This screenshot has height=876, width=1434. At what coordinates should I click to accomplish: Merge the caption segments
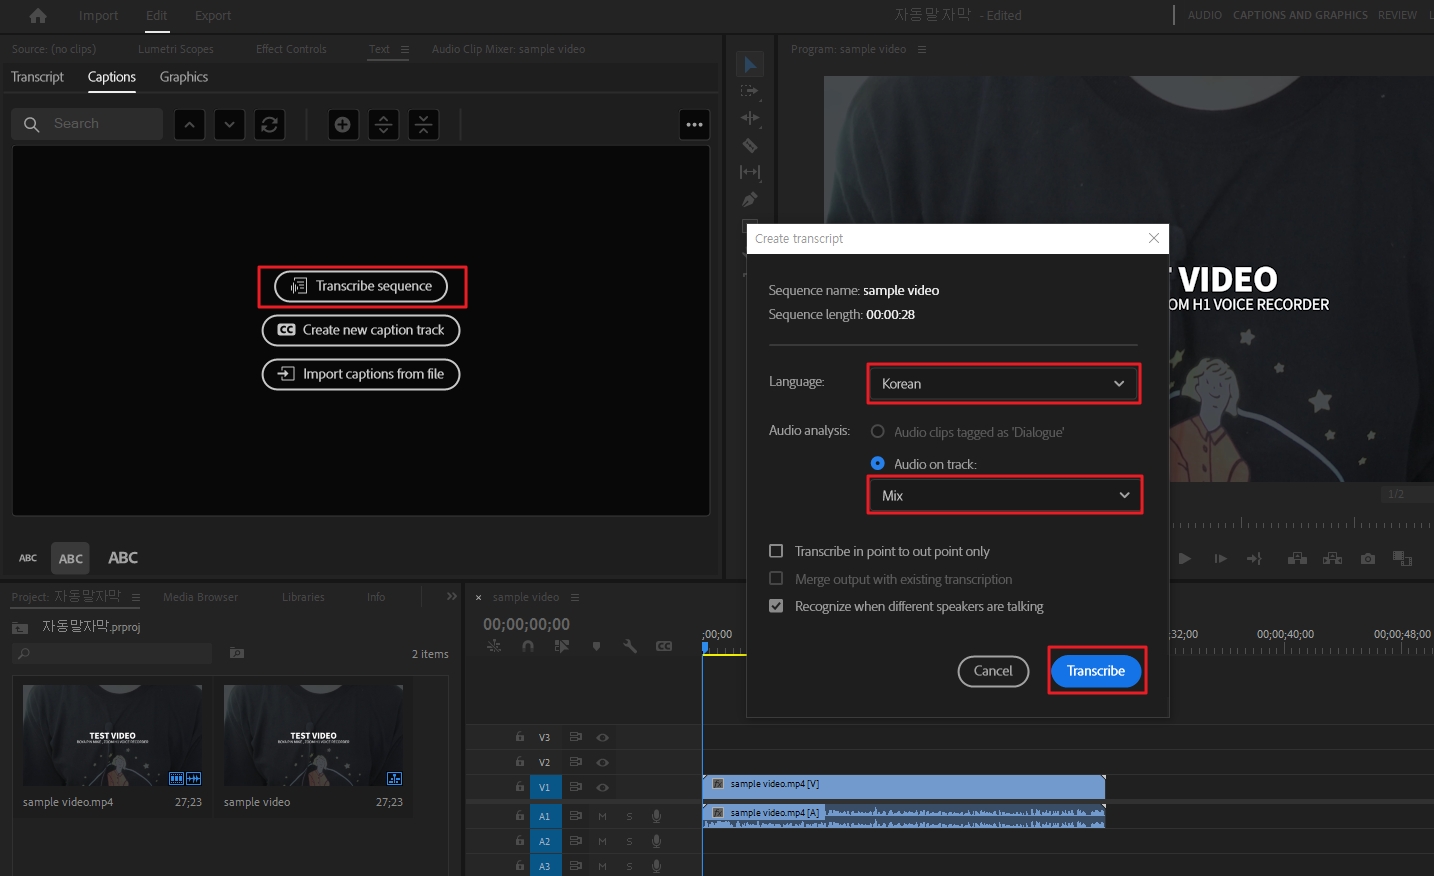tap(423, 124)
